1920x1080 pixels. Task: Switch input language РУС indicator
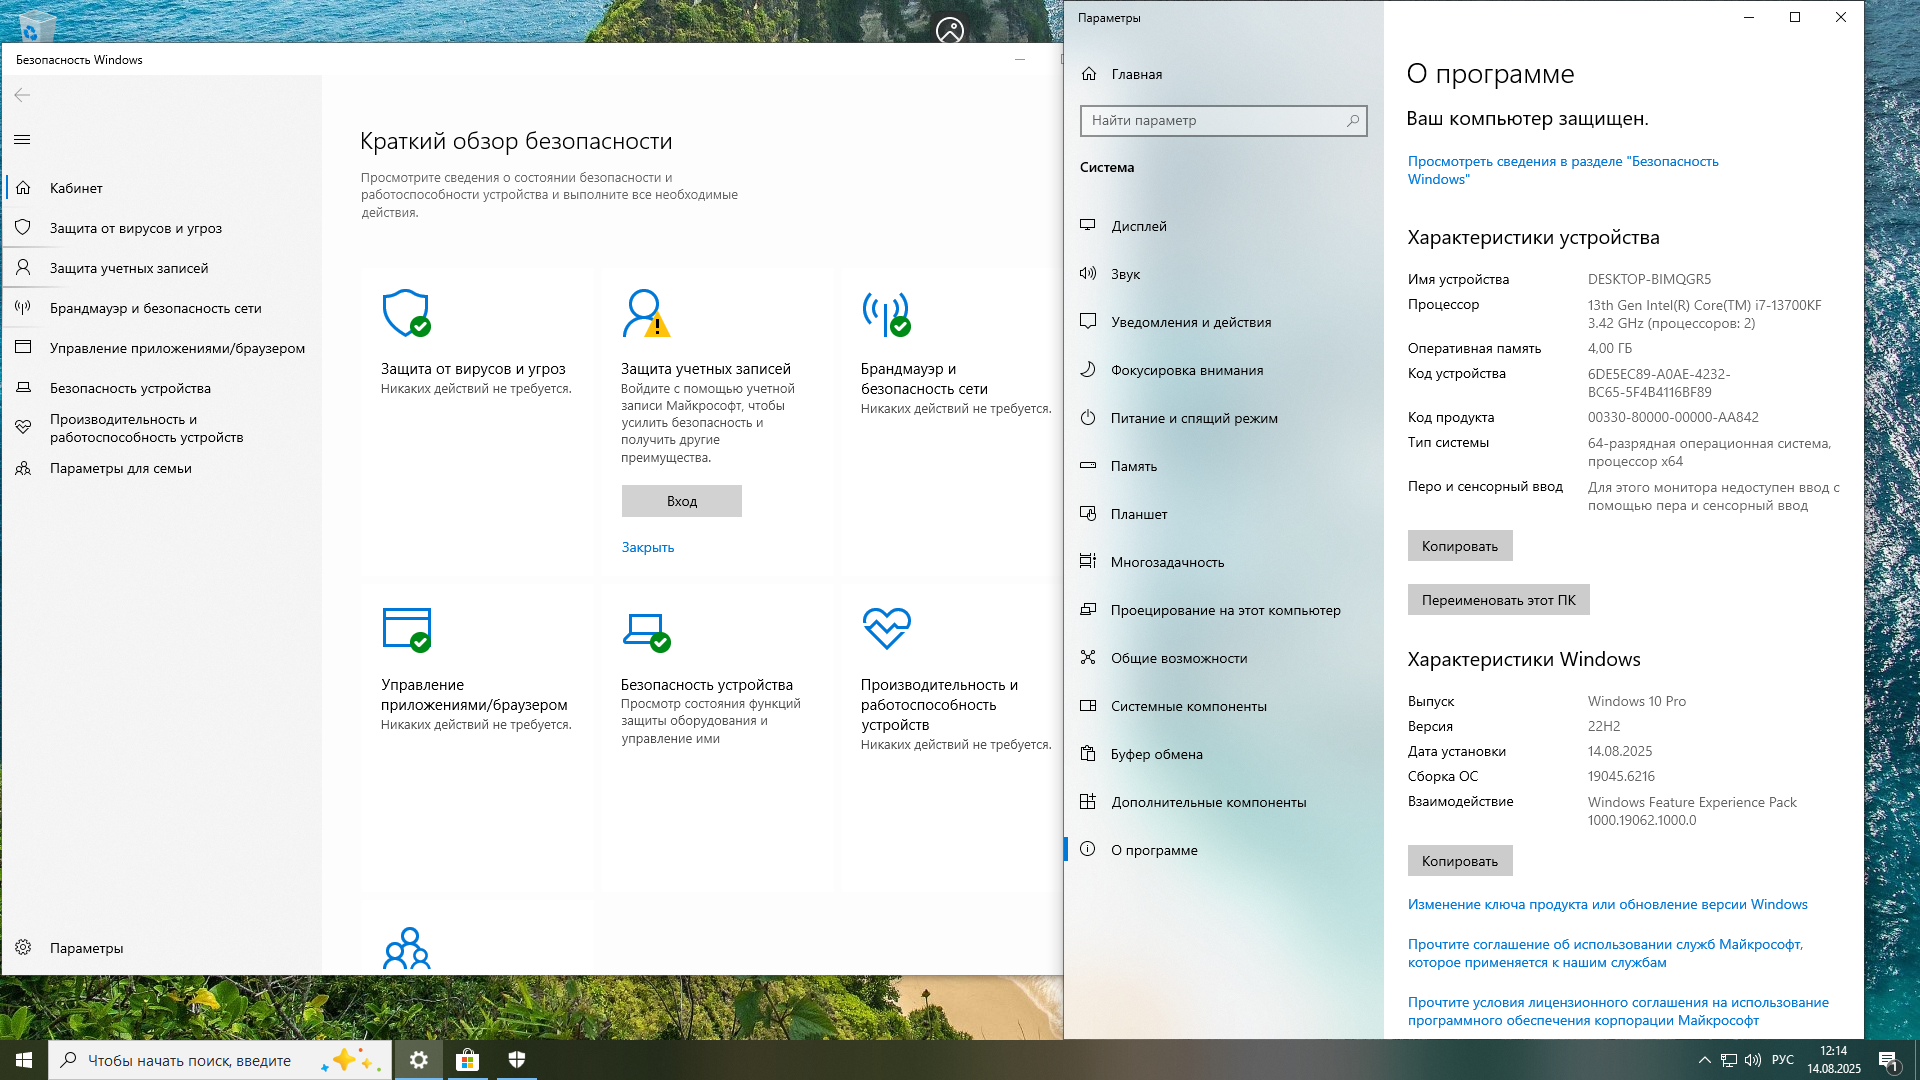[x=1782, y=1060]
